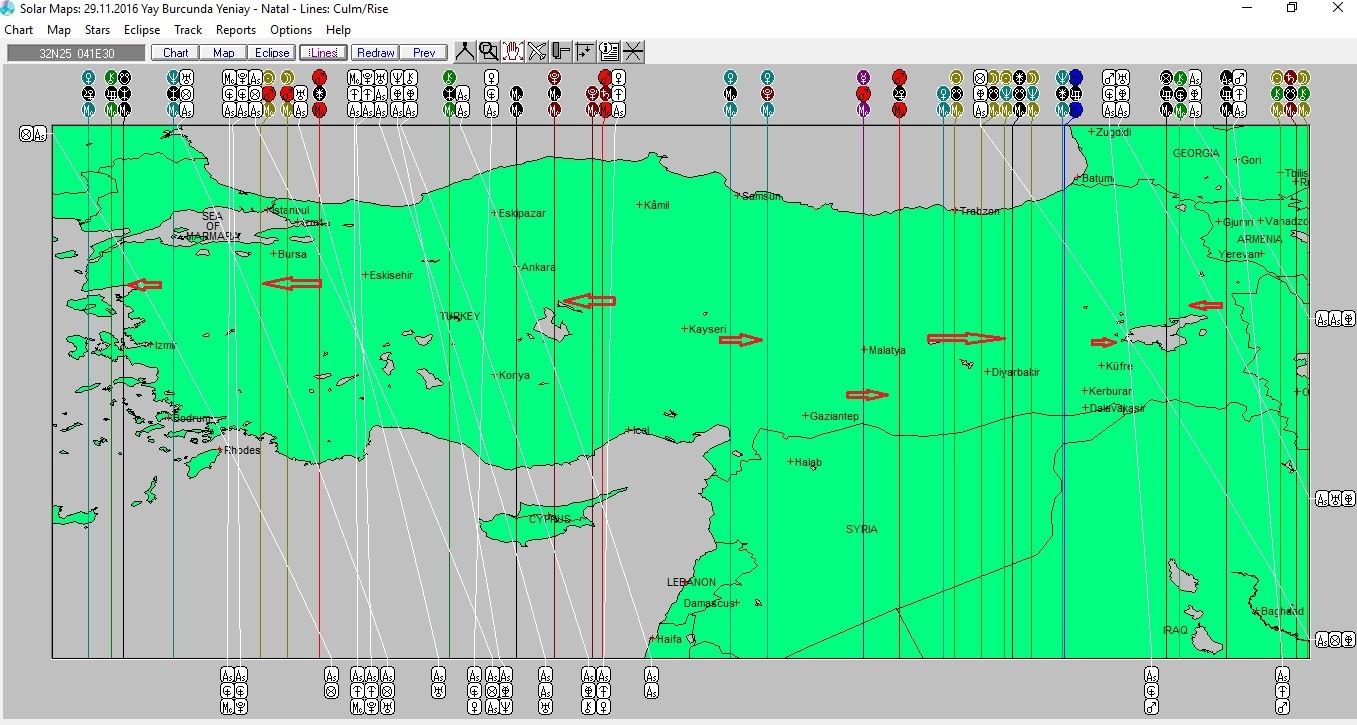The image size is (1357, 725).
Task: Activate the magnifying glass zoom tool
Action: coord(489,52)
